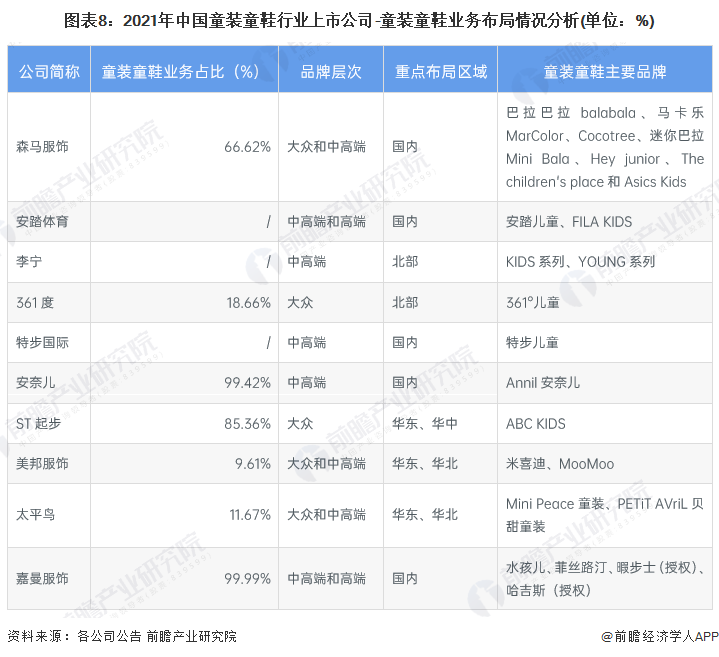
Task: Click the 99.99% value cell
Action: 184,579
